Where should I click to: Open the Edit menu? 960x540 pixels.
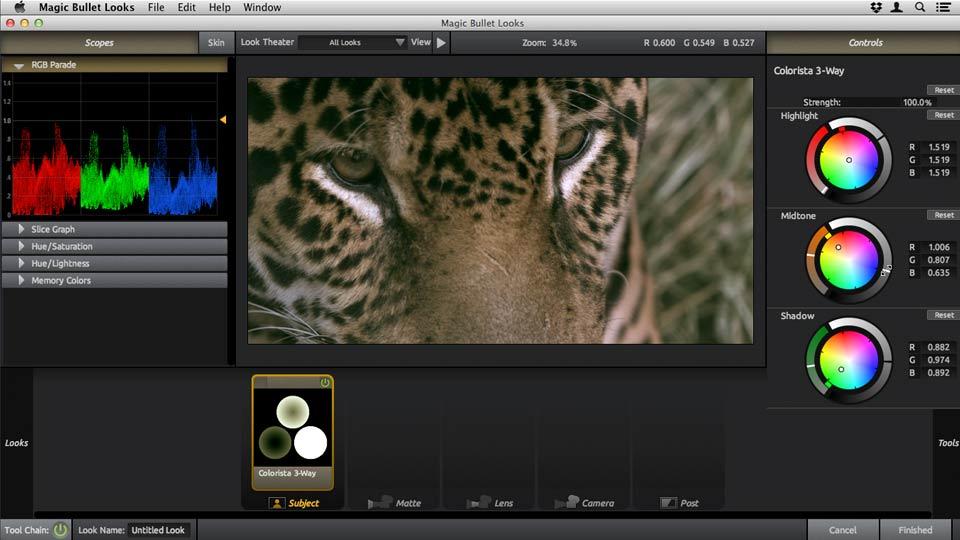click(187, 7)
